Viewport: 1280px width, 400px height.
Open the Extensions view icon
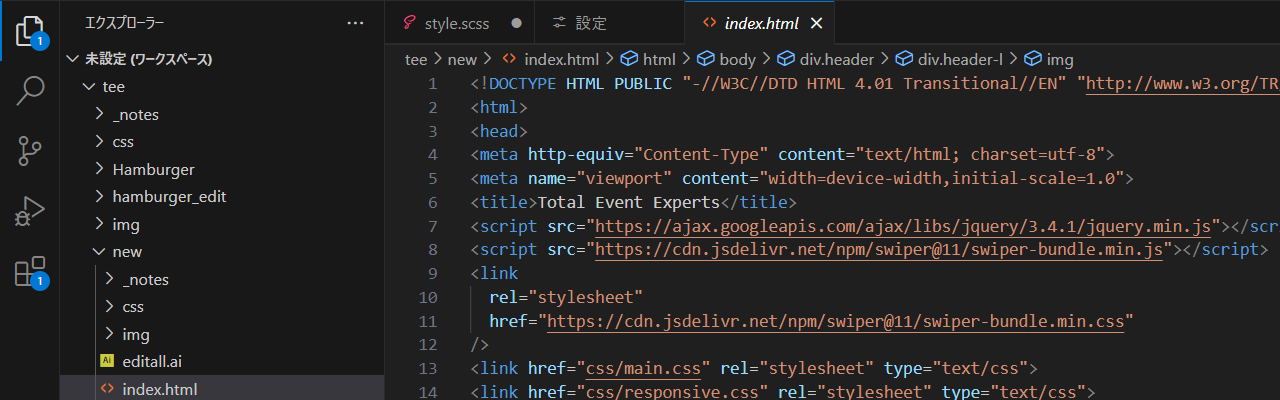30,271
